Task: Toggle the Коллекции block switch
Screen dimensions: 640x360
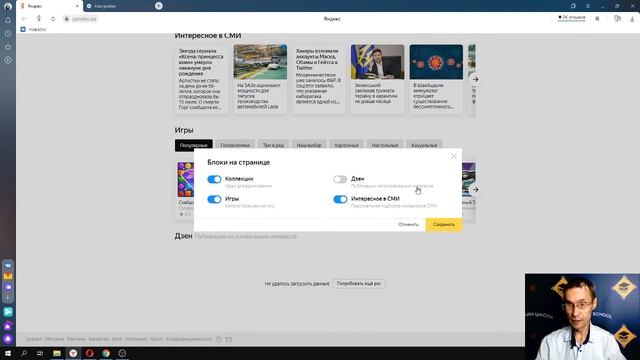Action: [214, 179]
